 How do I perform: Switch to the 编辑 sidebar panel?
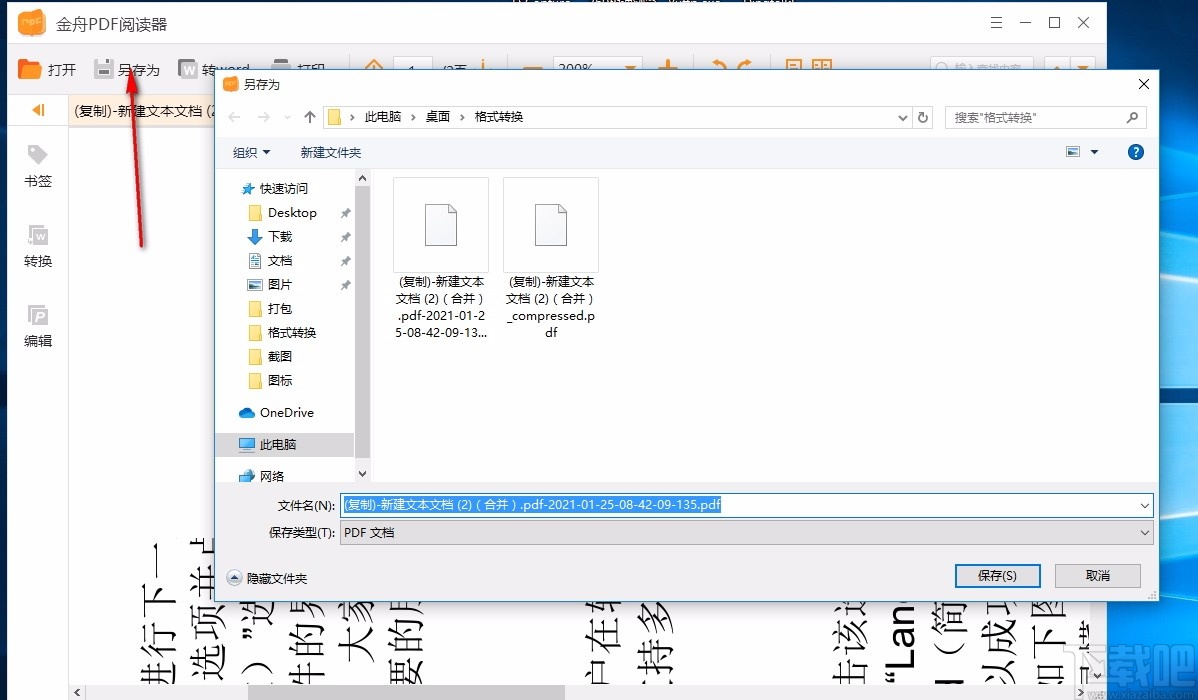pyautogui.click(x=37, y=325)
